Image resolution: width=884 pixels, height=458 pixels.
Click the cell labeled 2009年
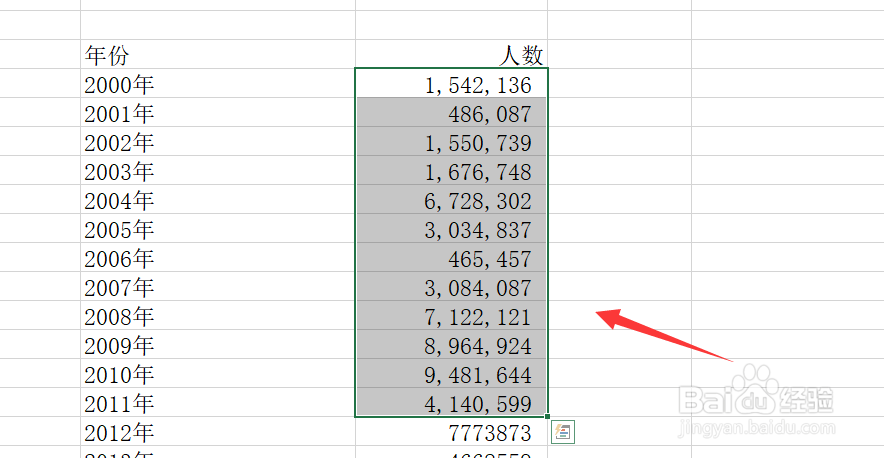tap(218, 345)
